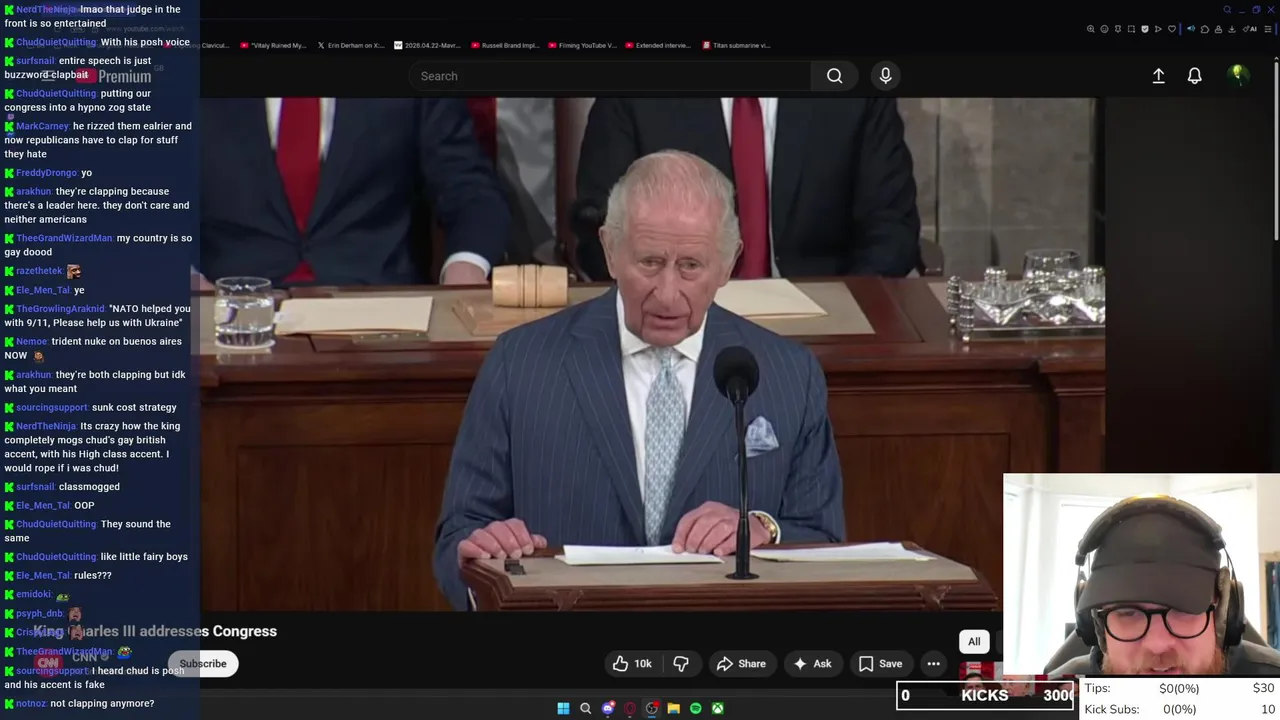Dislike the video with thumbs-down
Viewport: 1280px width, 720px height.
[681, 663]
